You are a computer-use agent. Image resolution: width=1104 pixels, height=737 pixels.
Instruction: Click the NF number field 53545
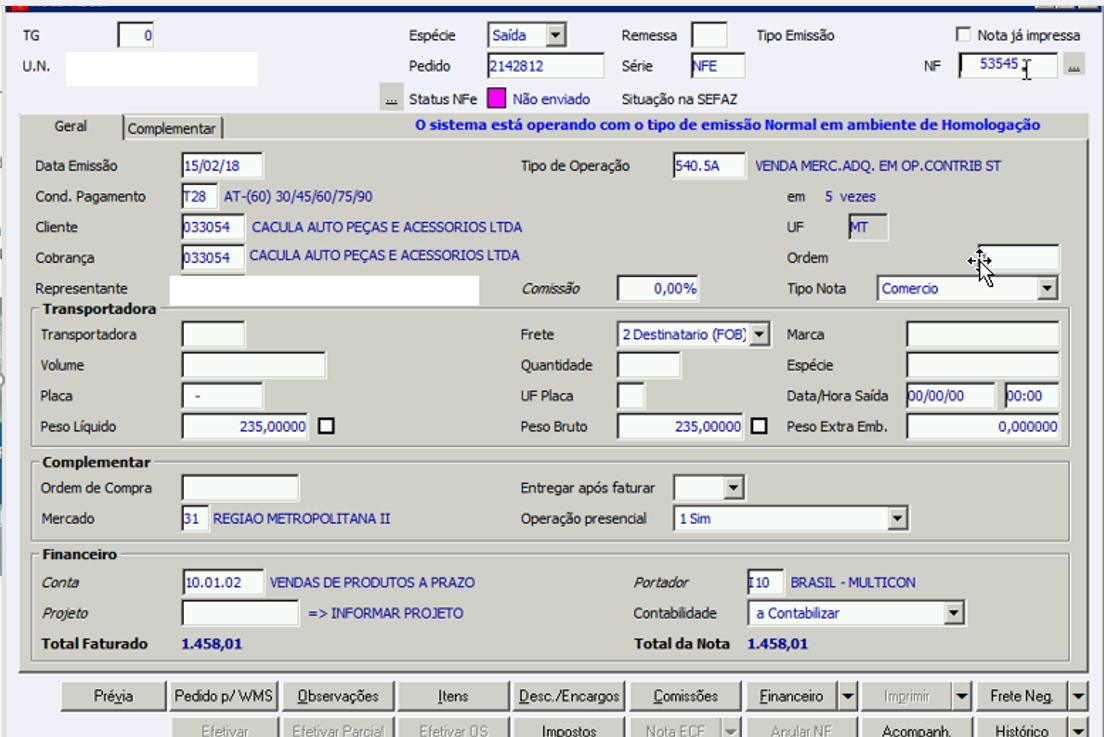pyautogui.click(x=1008, y=65)
